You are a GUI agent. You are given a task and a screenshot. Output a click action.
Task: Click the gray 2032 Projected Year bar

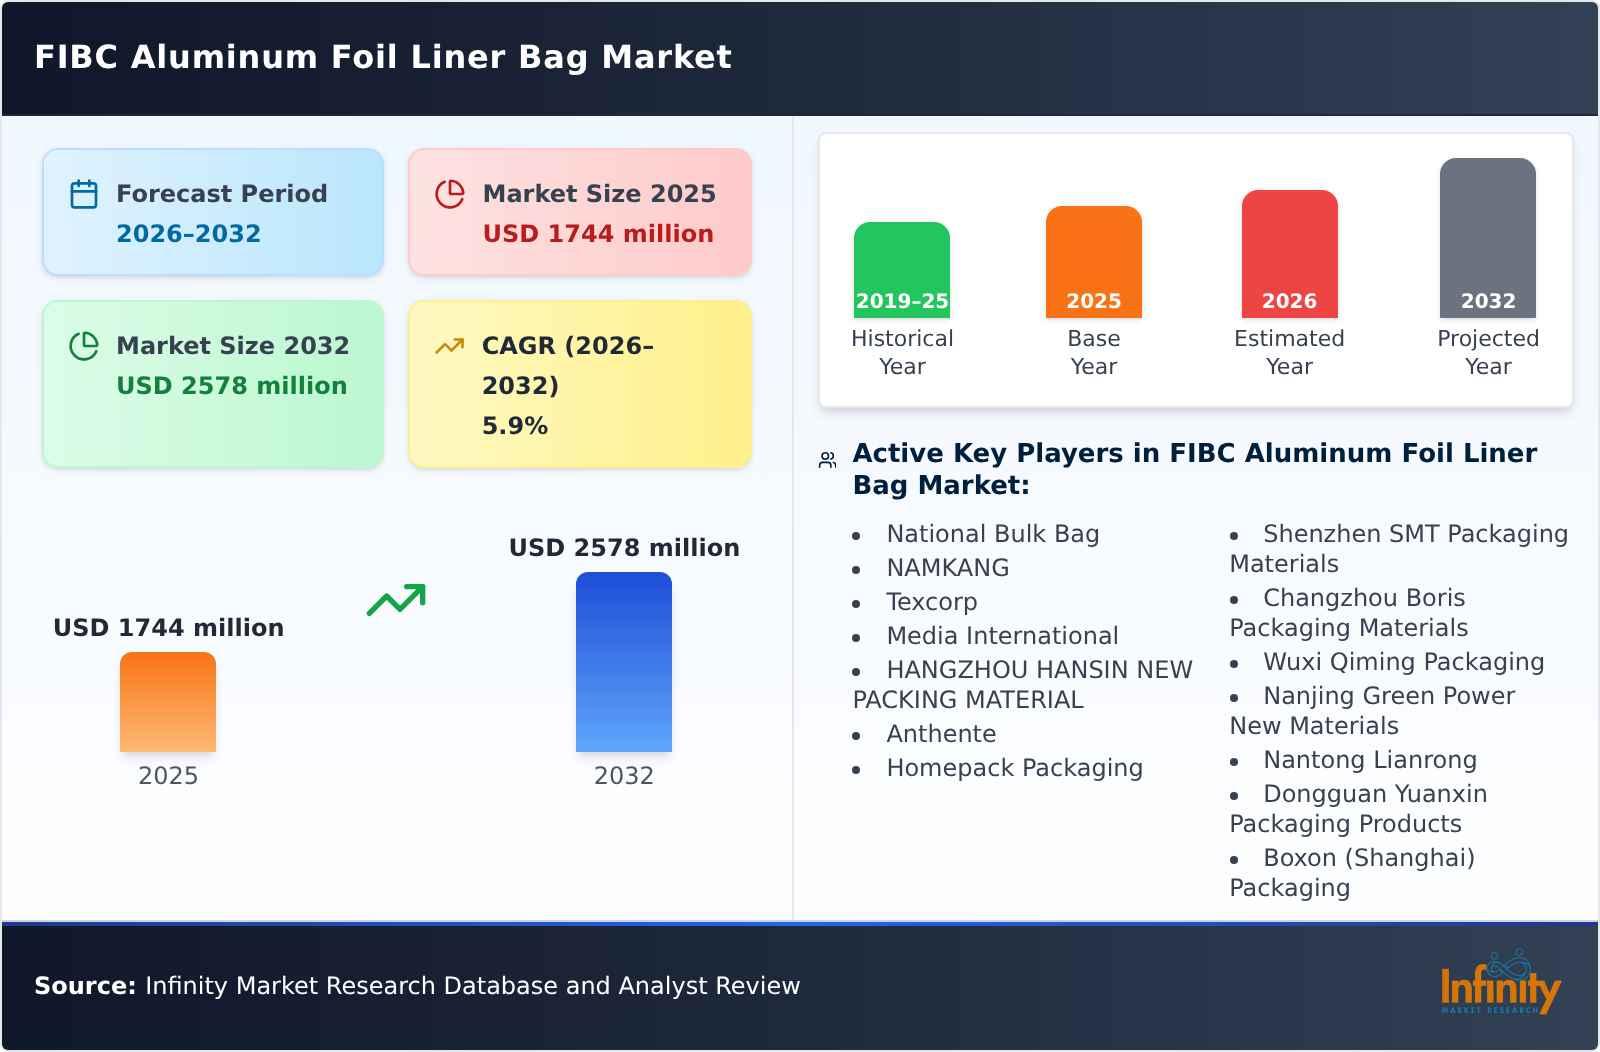(1487, 240)
